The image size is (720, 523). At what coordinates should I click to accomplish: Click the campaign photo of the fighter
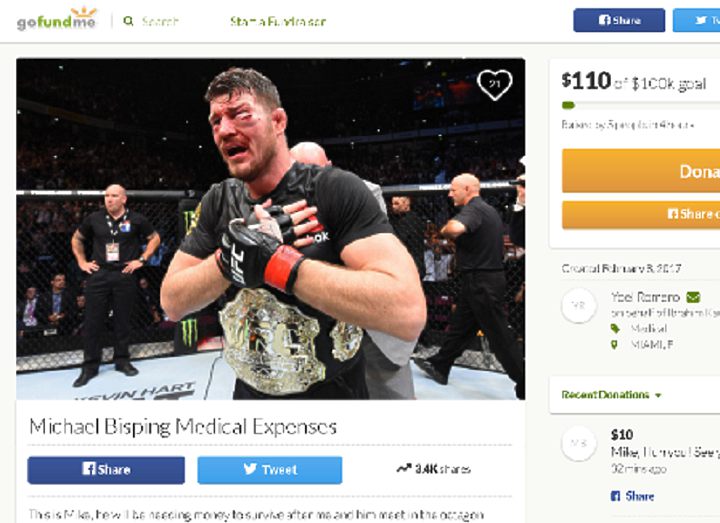point(270,228)
